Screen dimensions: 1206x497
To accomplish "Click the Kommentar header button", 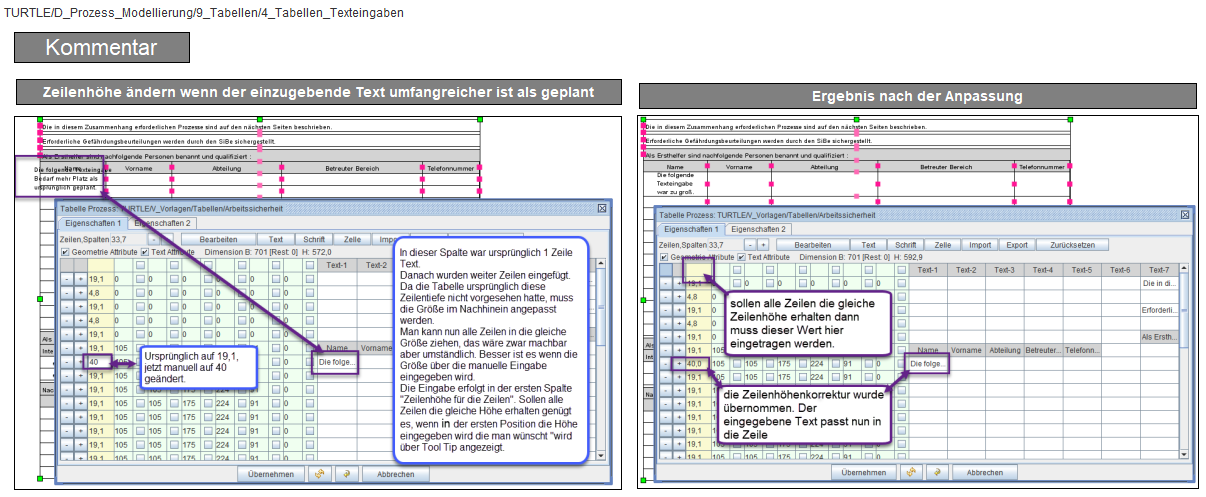I will tap(101, 47).
